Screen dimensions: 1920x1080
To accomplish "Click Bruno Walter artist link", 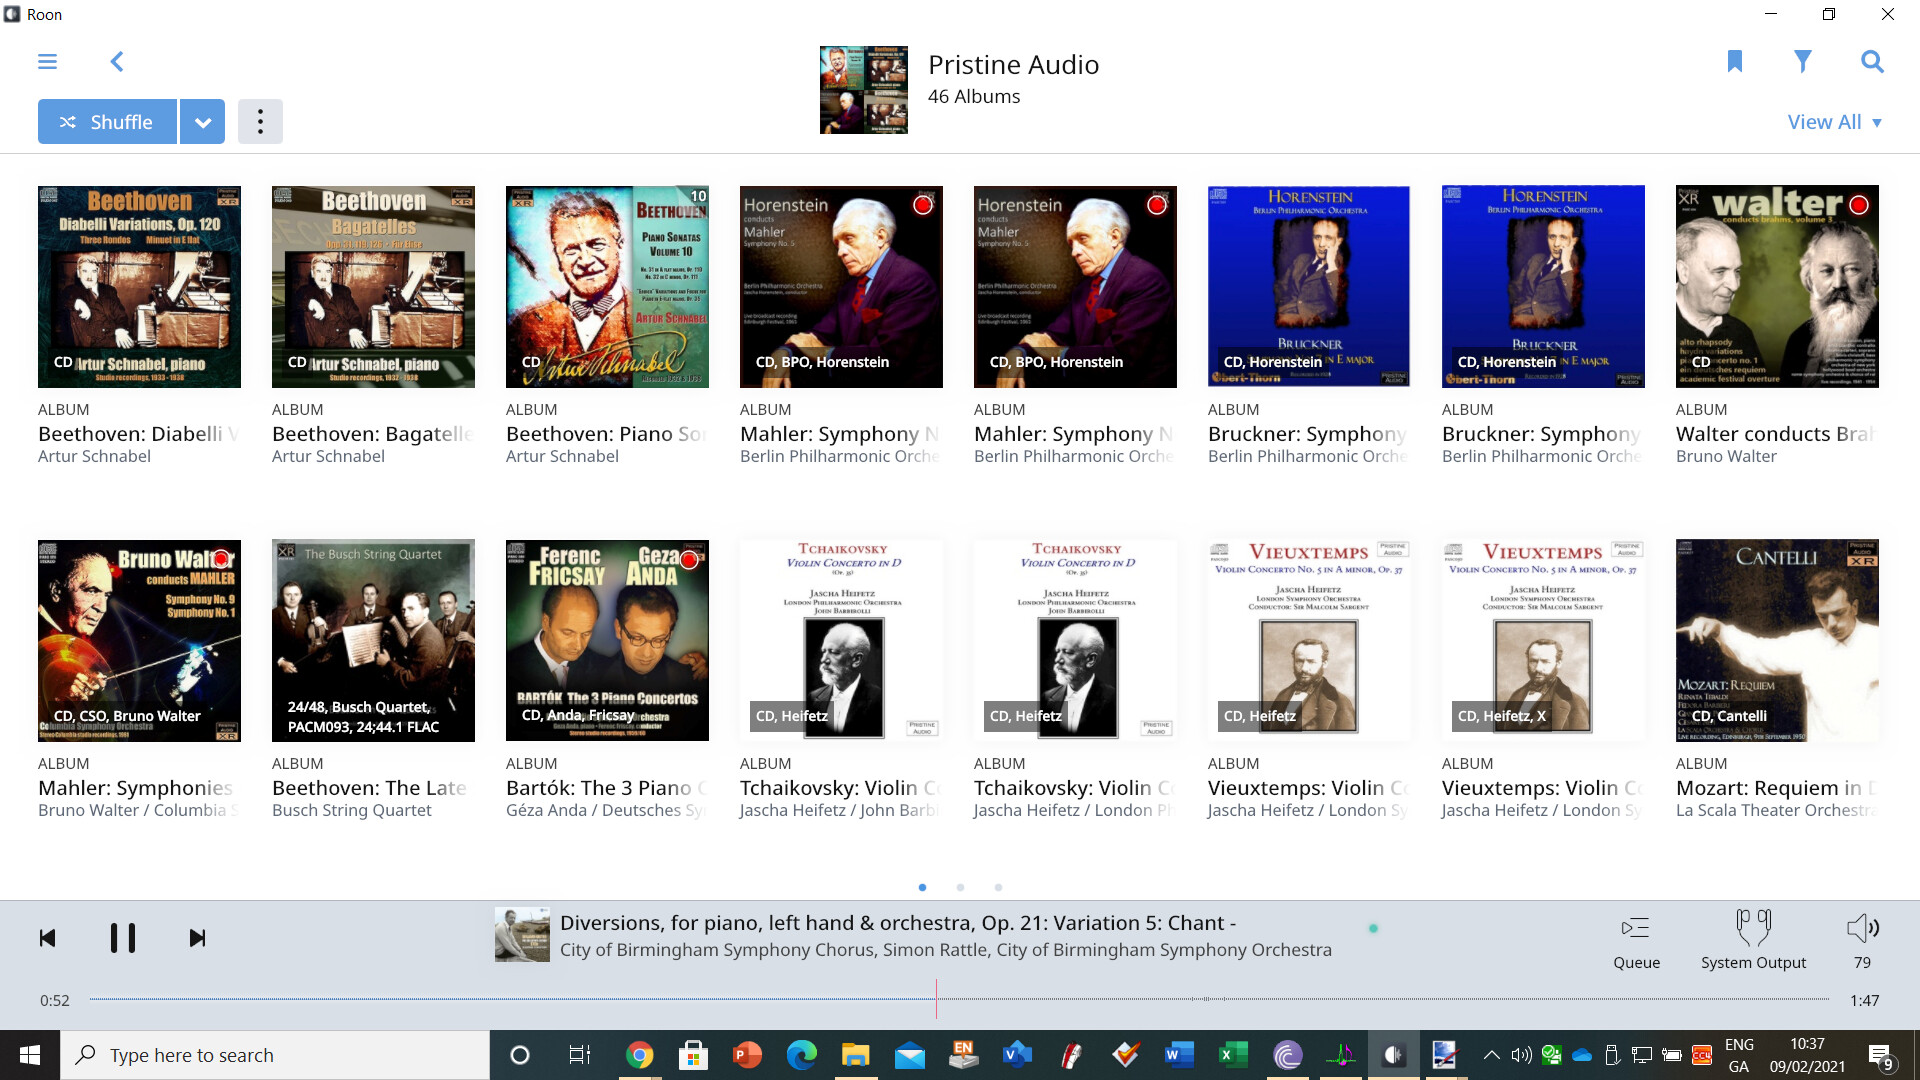I will tap(1726, 457).
